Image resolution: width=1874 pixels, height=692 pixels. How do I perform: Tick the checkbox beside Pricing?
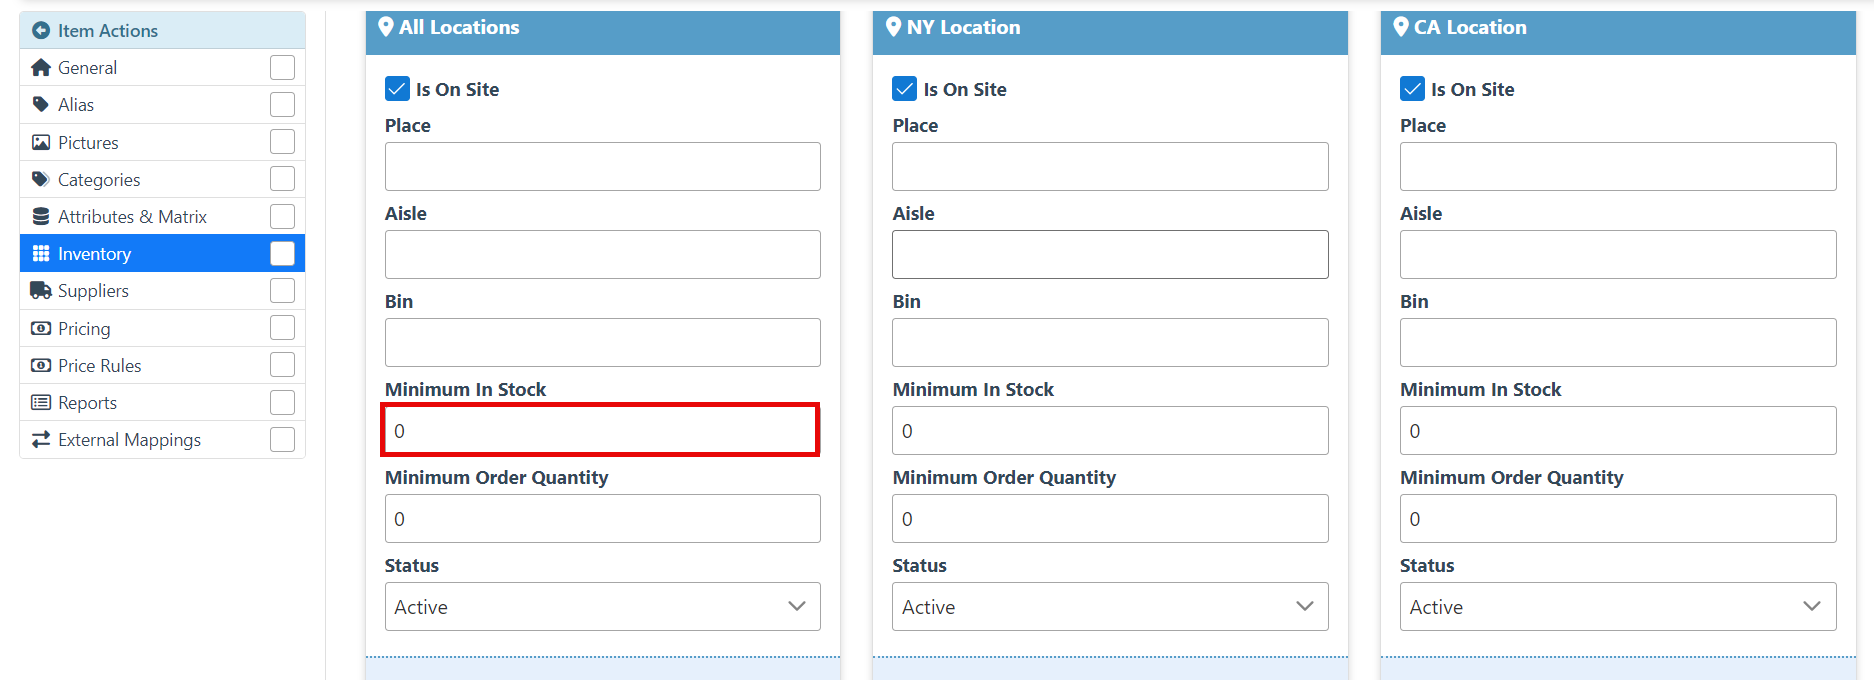283,328
